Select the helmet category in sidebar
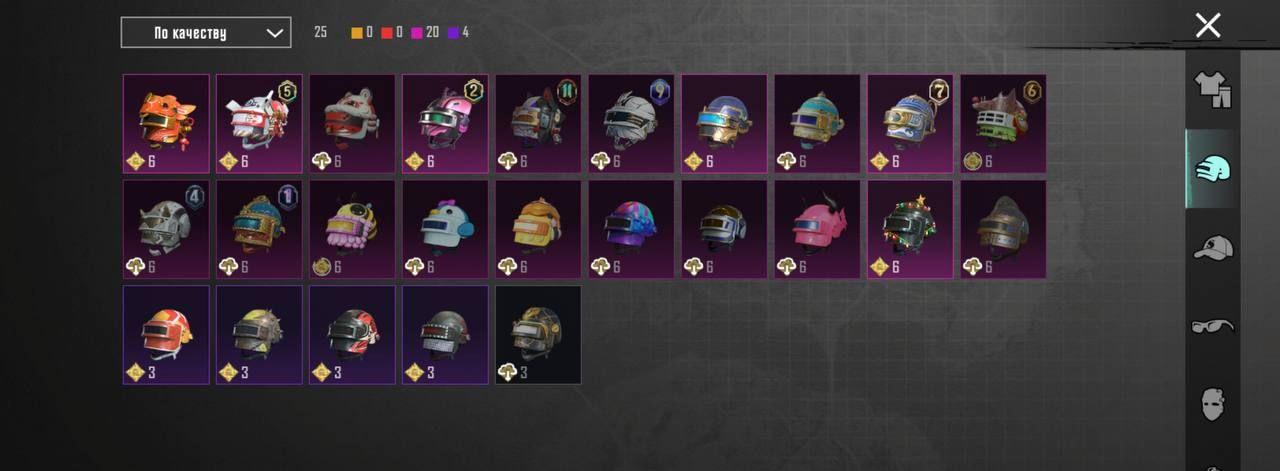This screenshot has width=1280, height=471. (1213, 169)
